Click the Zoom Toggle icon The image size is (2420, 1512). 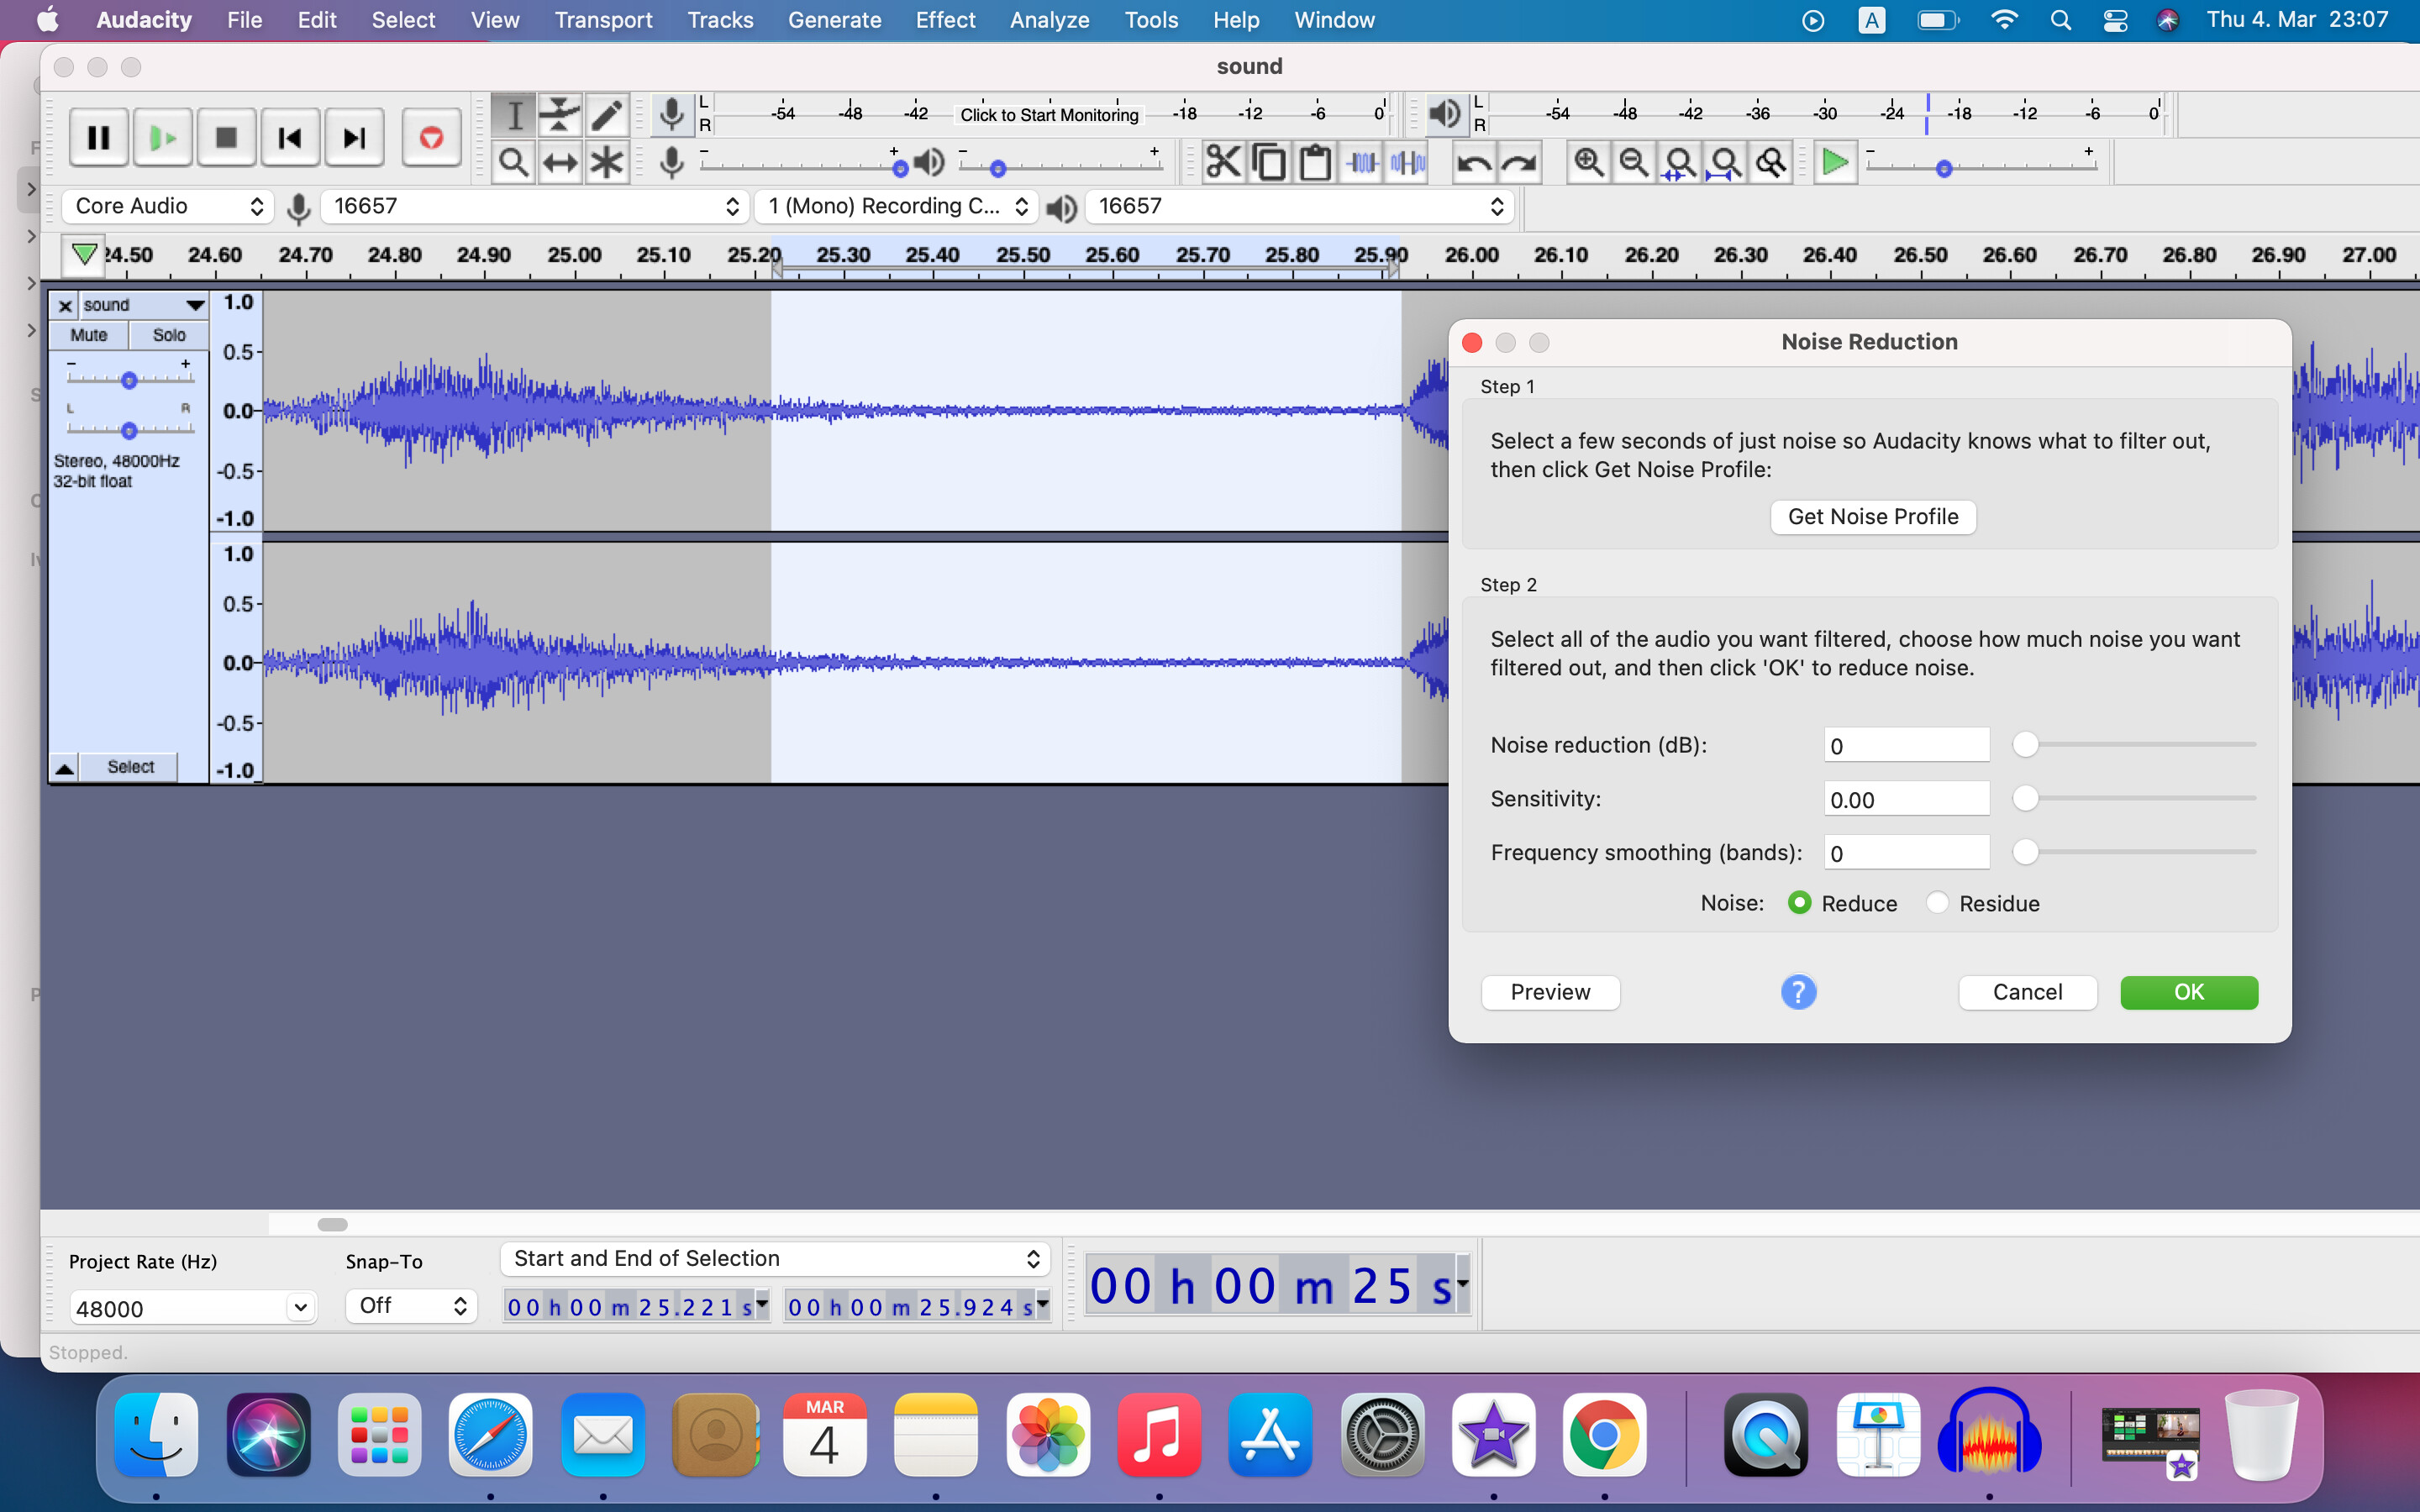[1771, 162]
